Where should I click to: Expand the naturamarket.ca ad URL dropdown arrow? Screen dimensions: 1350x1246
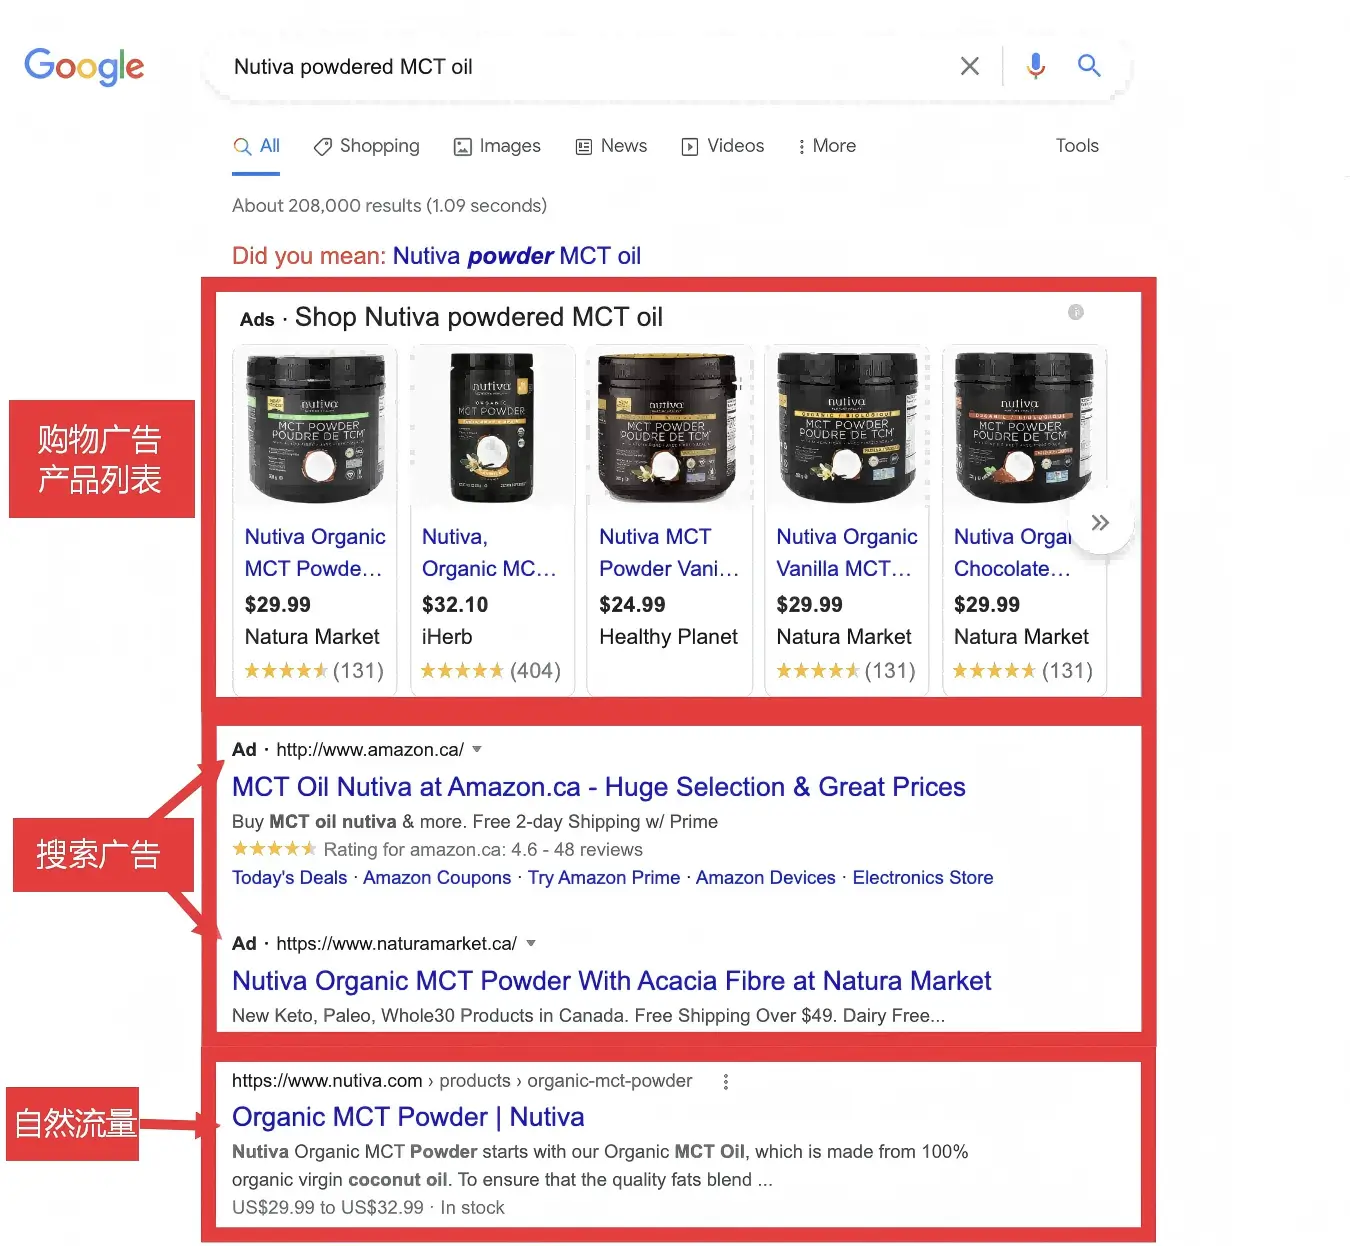[x=531, y=943]
